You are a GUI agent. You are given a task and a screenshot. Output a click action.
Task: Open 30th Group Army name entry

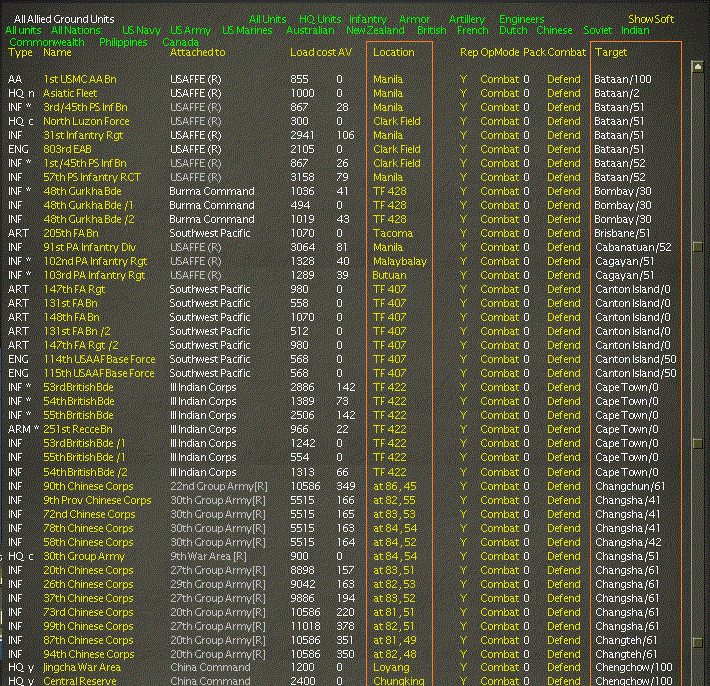click(x=84, y=556)
